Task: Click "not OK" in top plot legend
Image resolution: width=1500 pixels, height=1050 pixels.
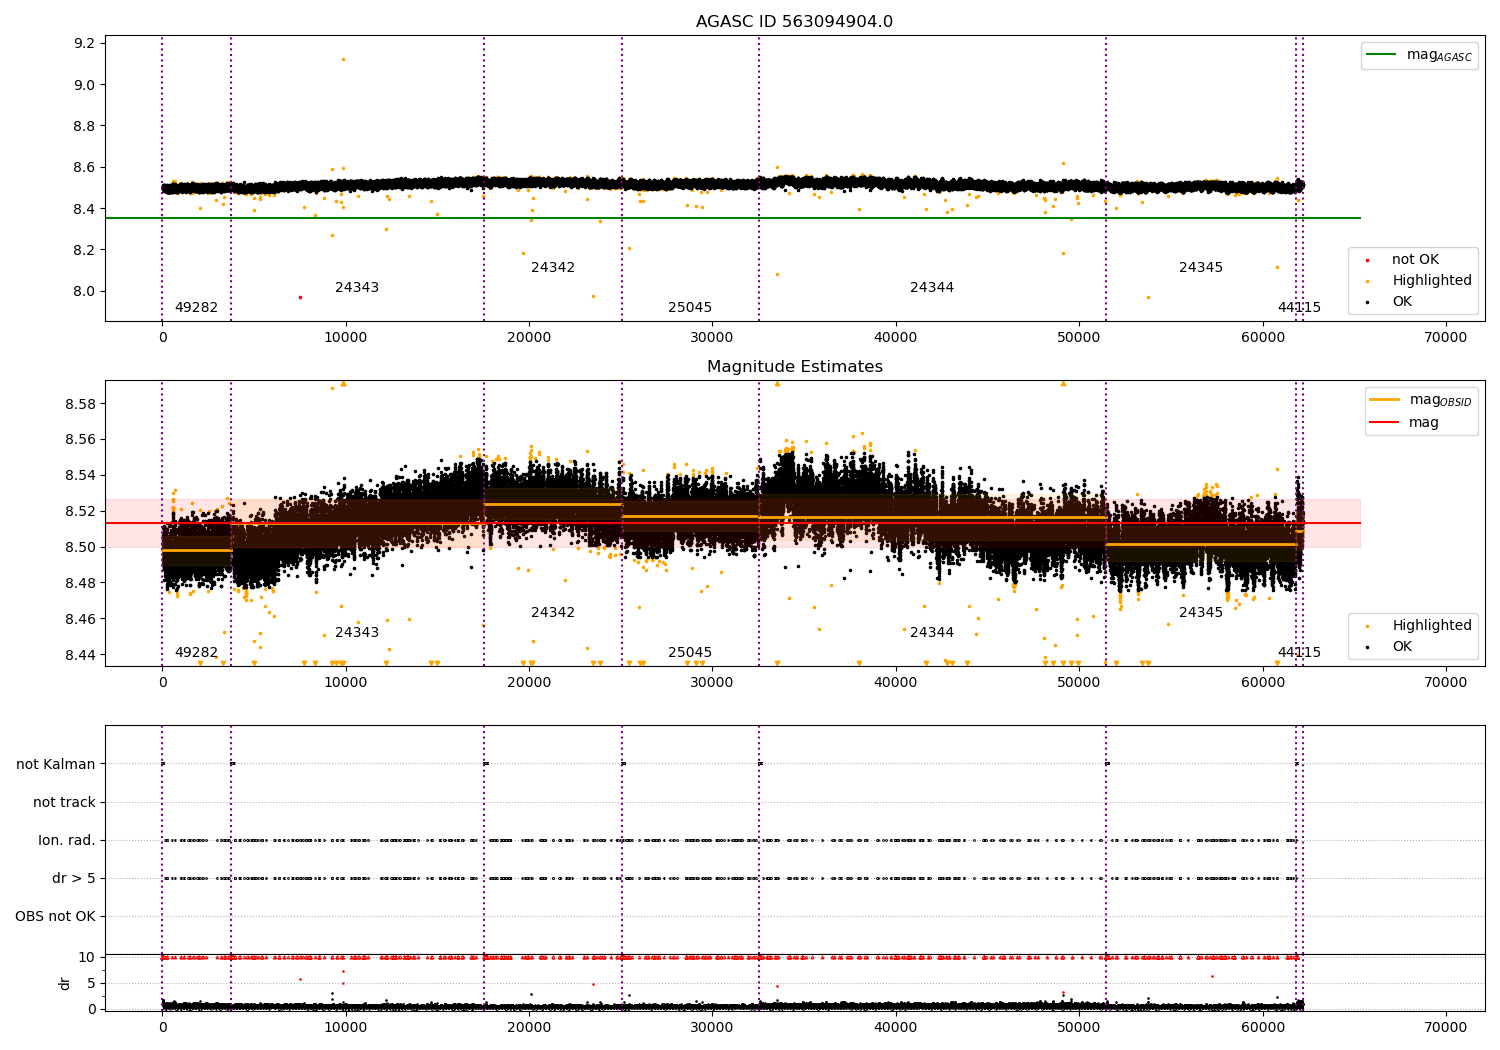Action: pyautogui.click(x=1414, y=259)
